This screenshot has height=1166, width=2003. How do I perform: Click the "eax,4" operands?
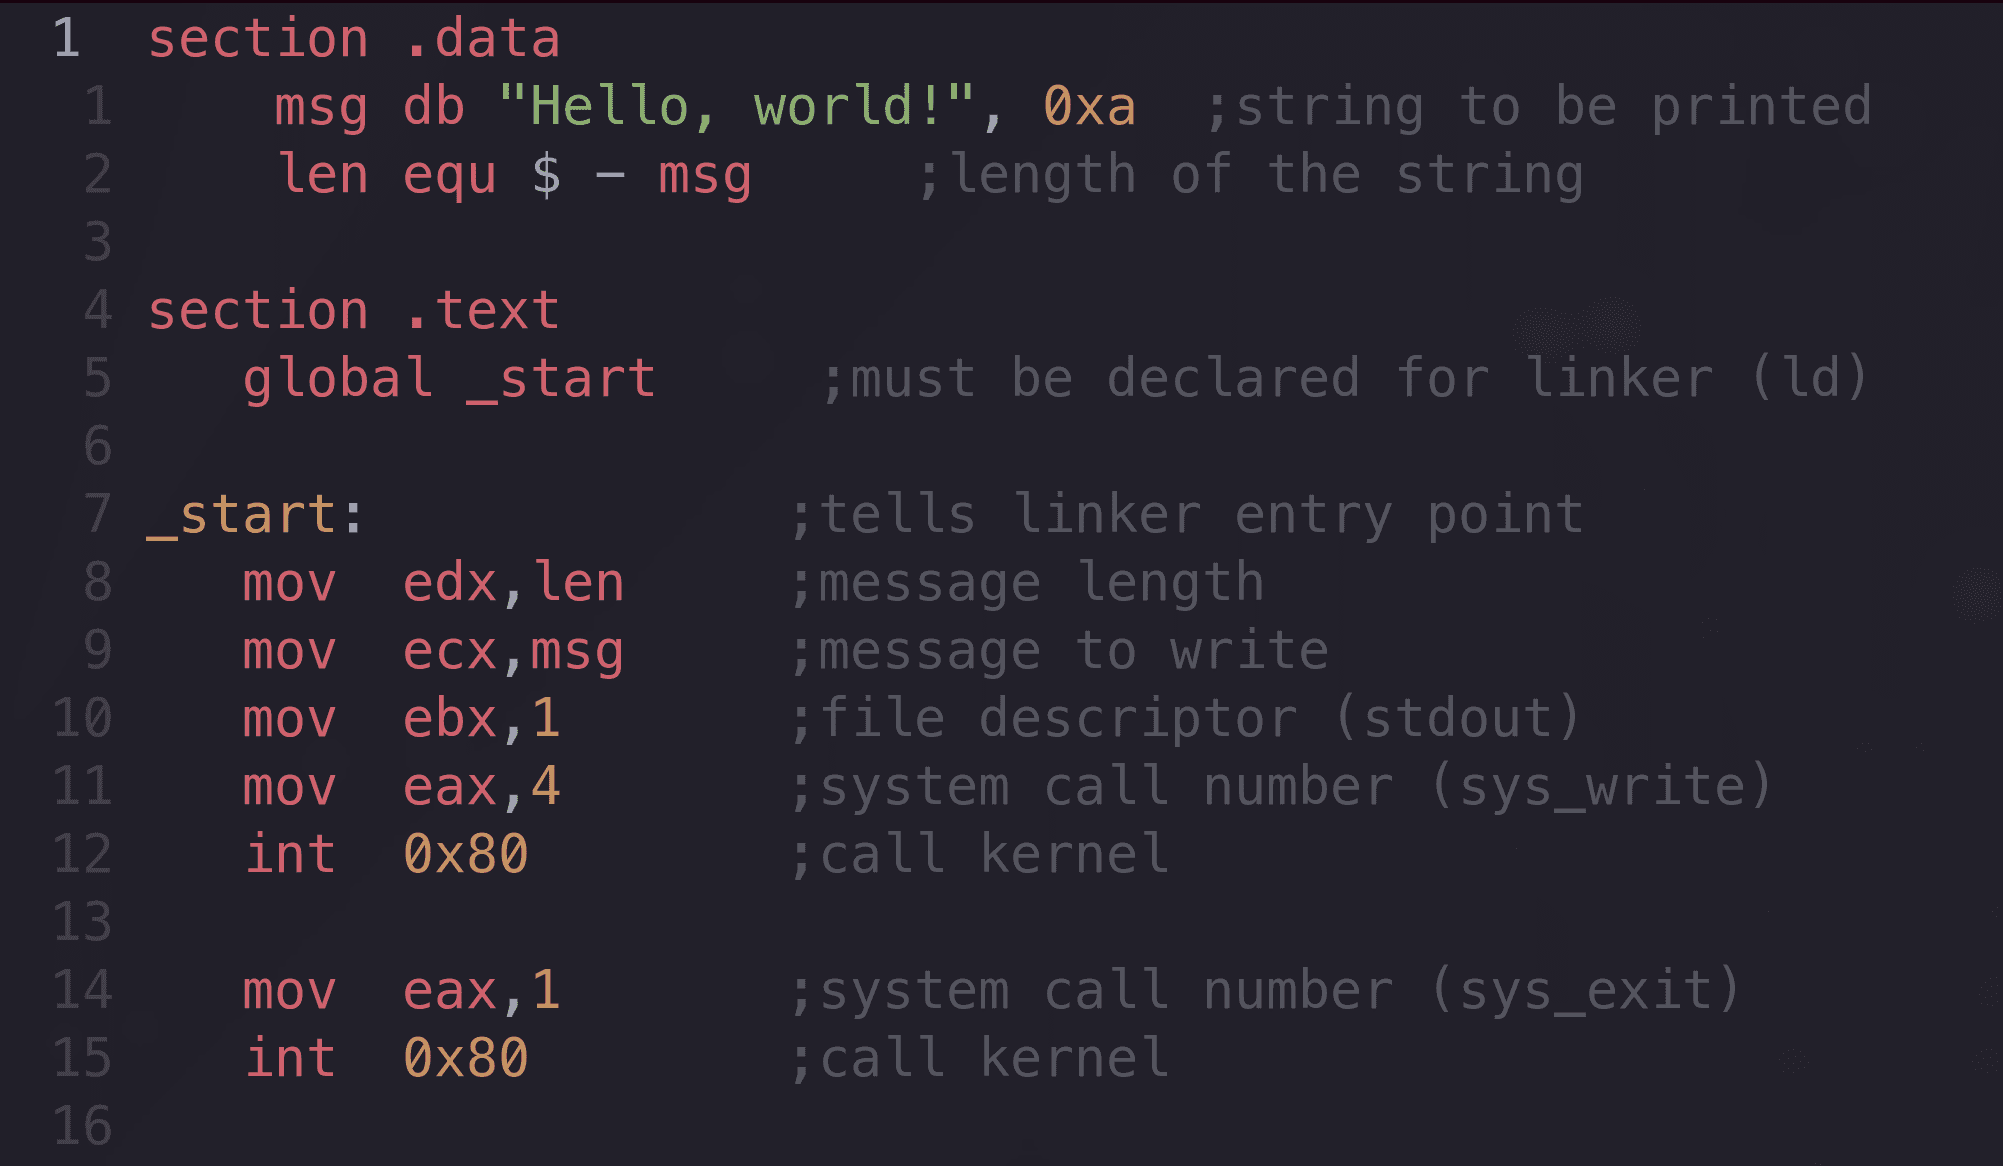(x=481, y=787)
